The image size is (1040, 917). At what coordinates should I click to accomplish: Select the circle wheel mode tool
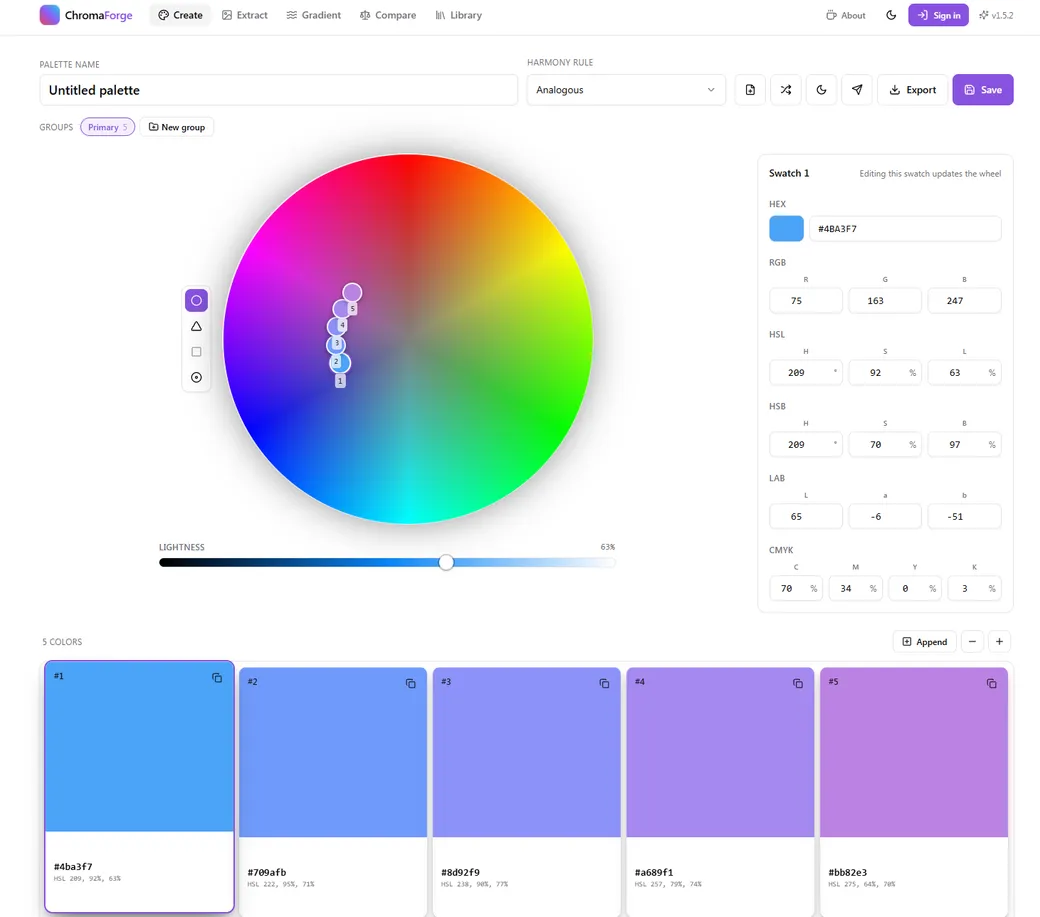point(196,300)
